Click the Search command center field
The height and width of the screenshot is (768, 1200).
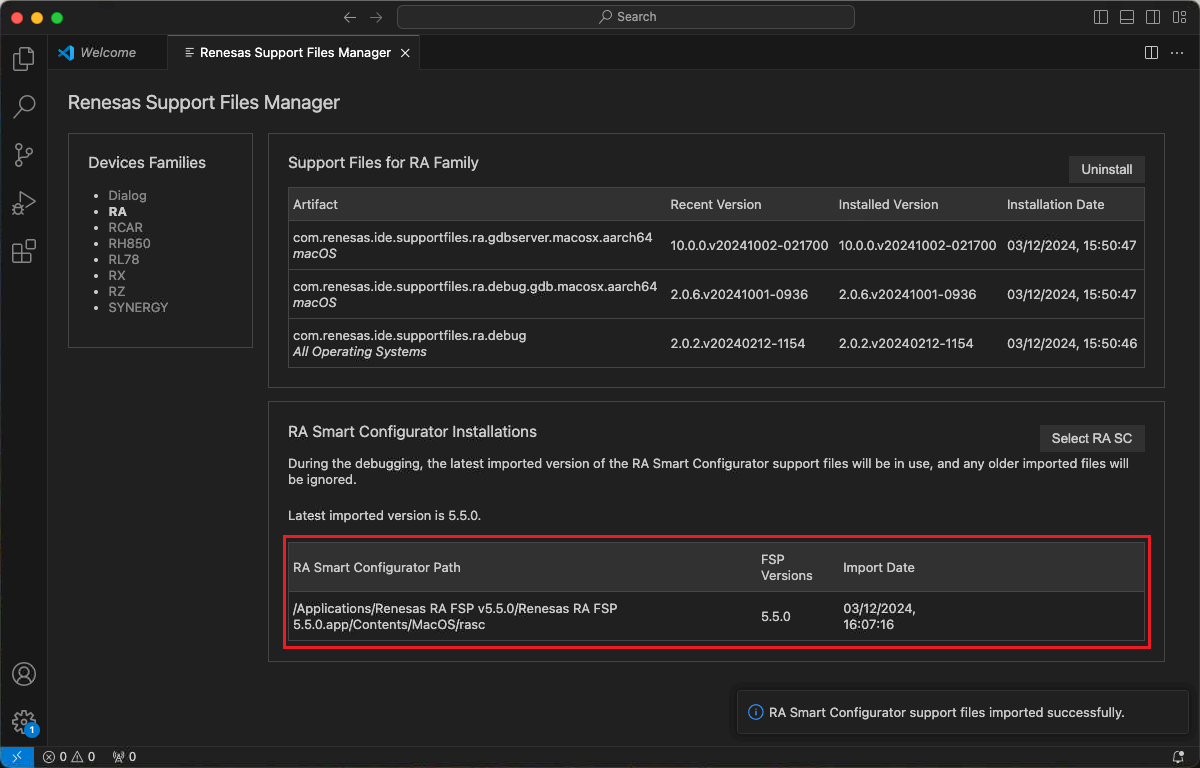[x=626, y=17]
